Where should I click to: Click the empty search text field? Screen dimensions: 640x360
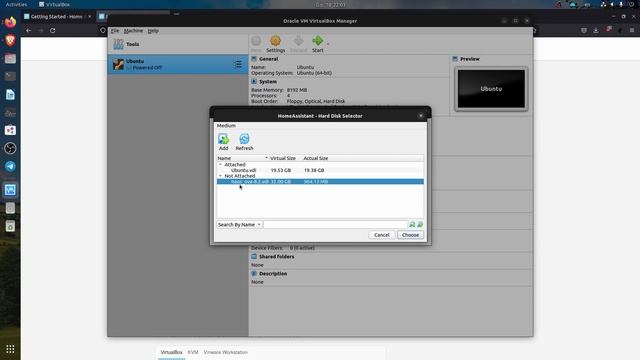click(x=336, y=224)
